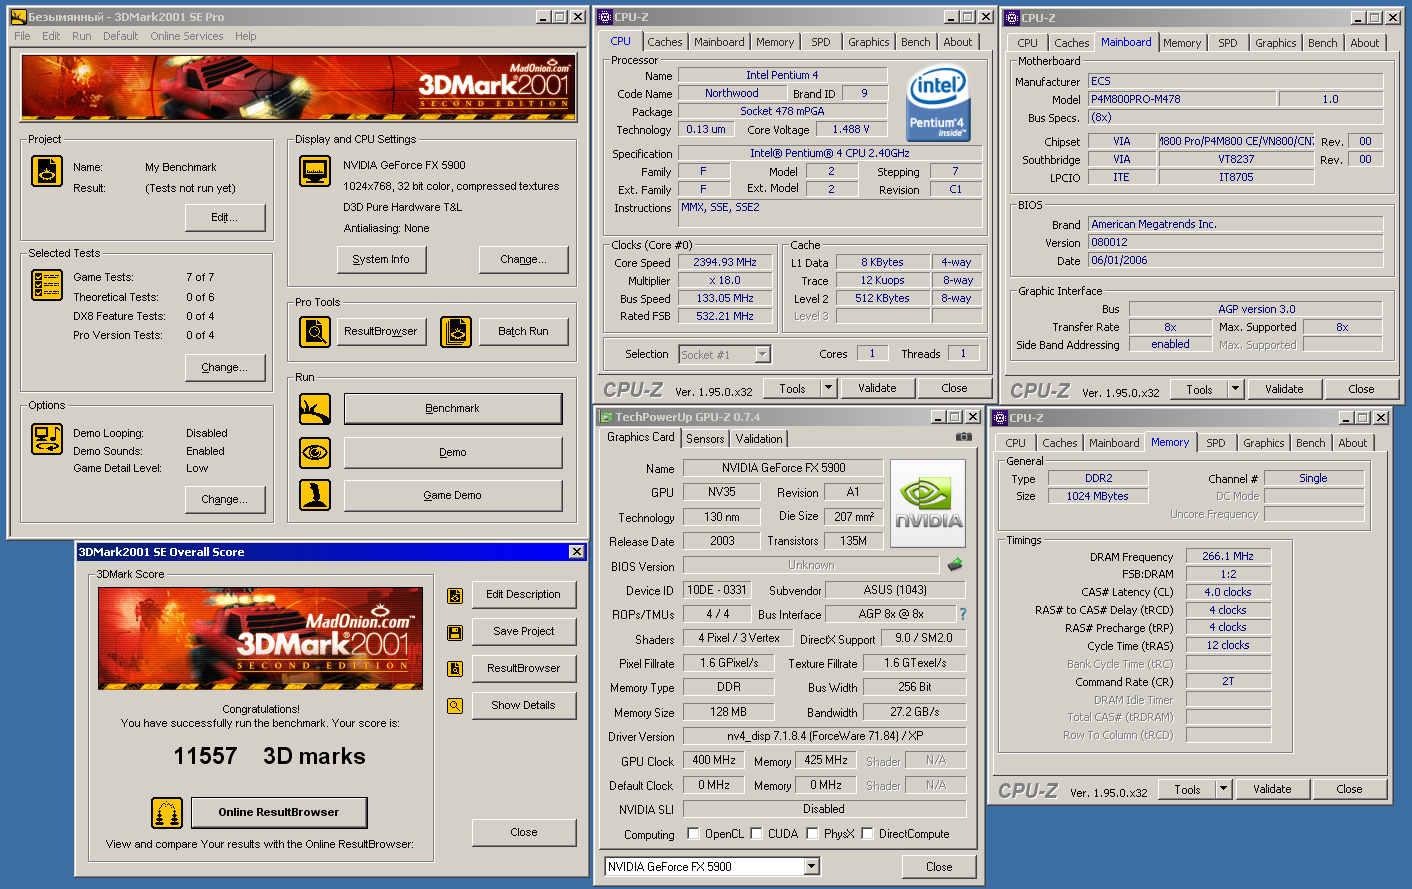Click Validate in the CPU-Z CPU window

click(877, 388)
